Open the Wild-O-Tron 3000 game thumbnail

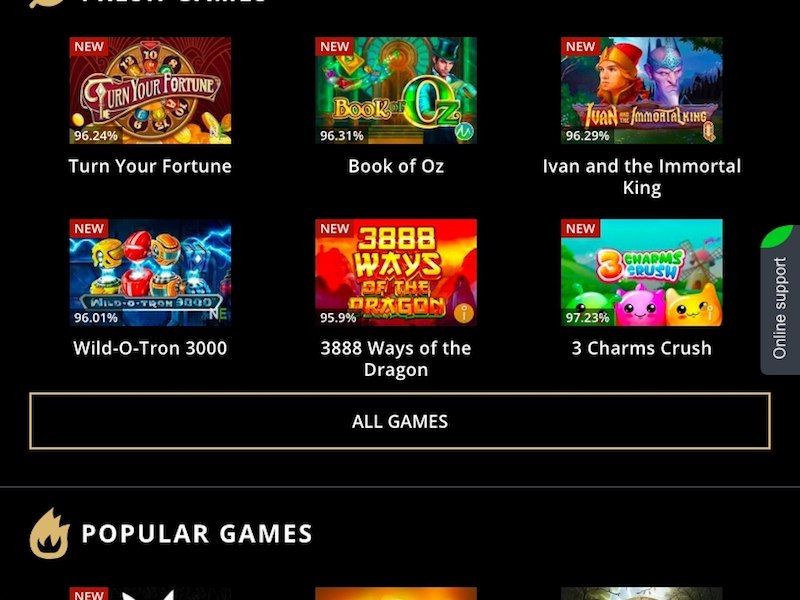click(150, 272)
